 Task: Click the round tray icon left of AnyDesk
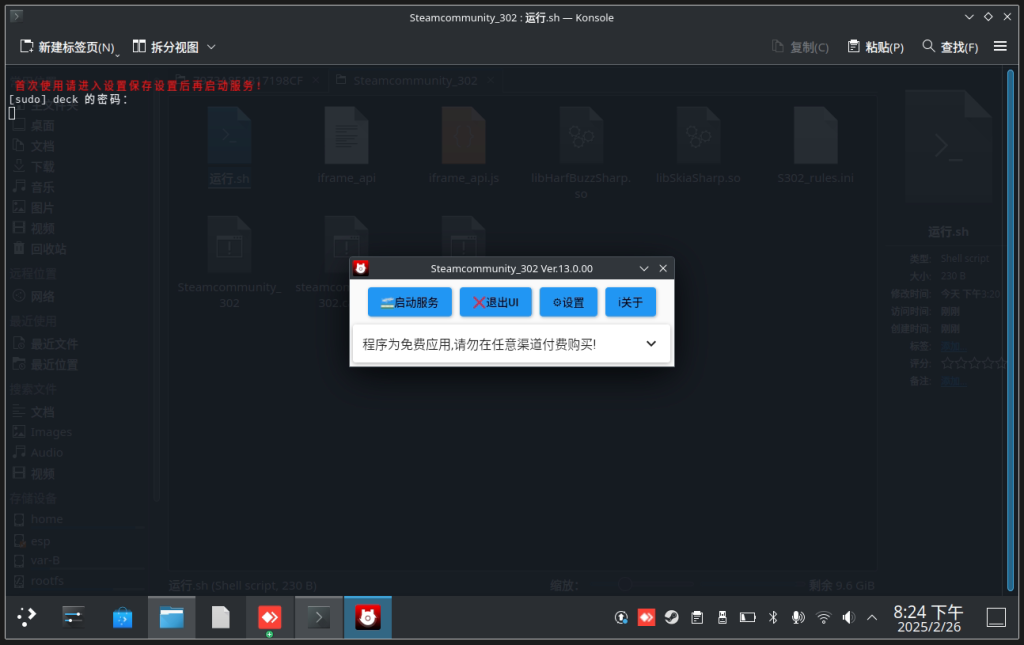621,617
